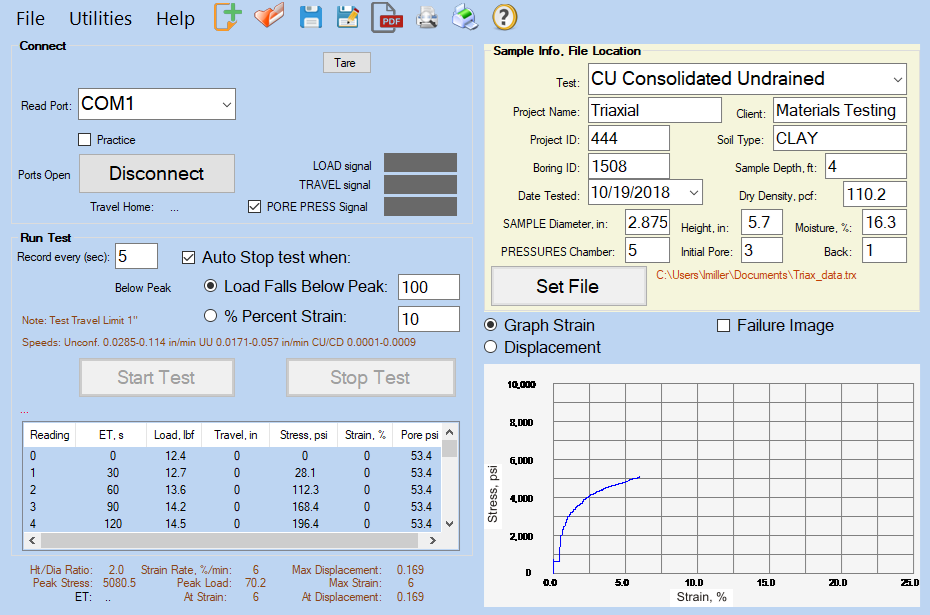The height and width of the screenshot is (615, 930).
Task: Click the Stress, psi column header
Action: [x=304, y=435]
